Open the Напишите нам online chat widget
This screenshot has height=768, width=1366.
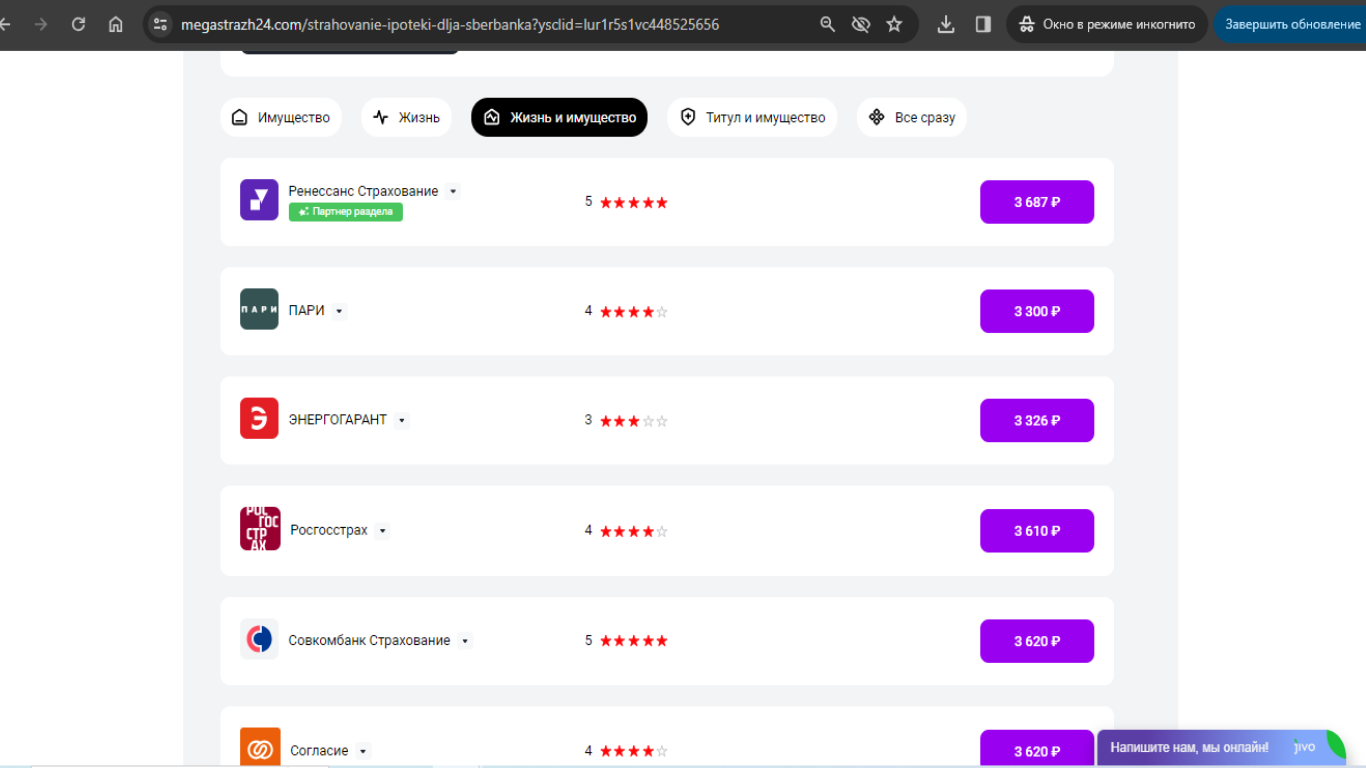1221,748
